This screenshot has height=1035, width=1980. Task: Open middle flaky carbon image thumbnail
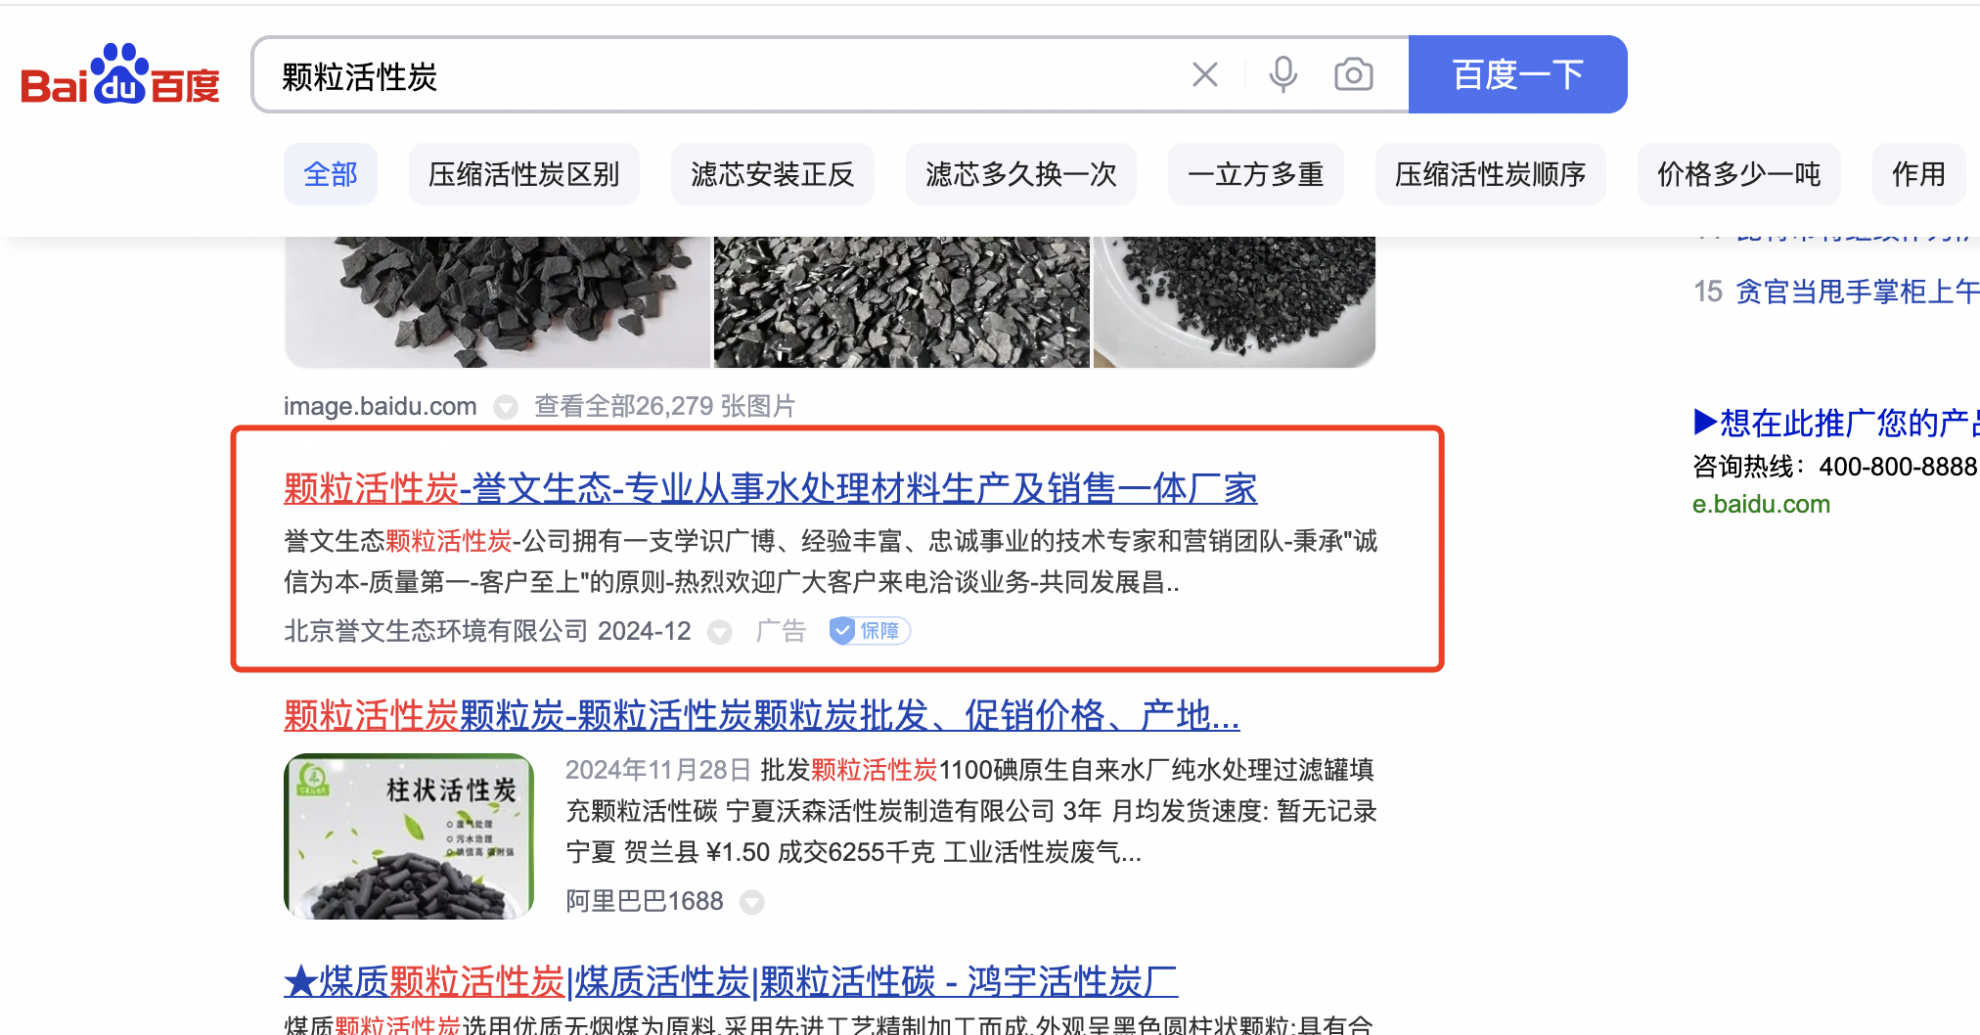click(901, 302)
